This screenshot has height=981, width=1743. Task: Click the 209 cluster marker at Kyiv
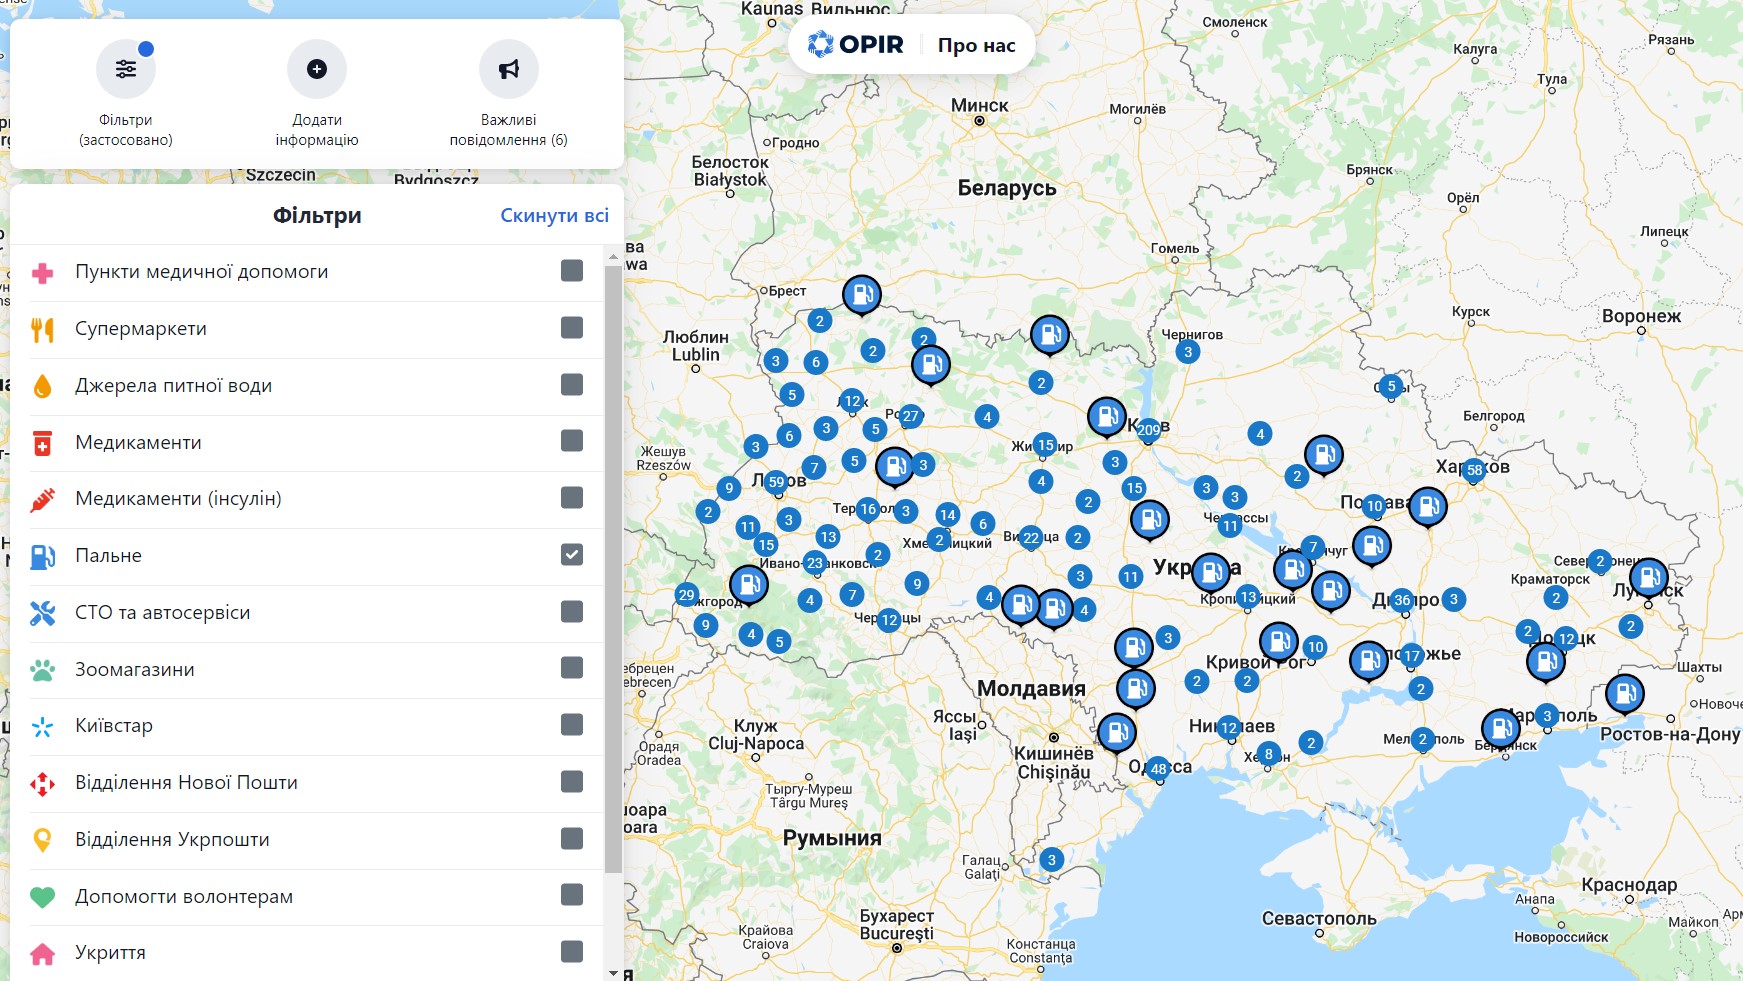tap(1148, 430)
